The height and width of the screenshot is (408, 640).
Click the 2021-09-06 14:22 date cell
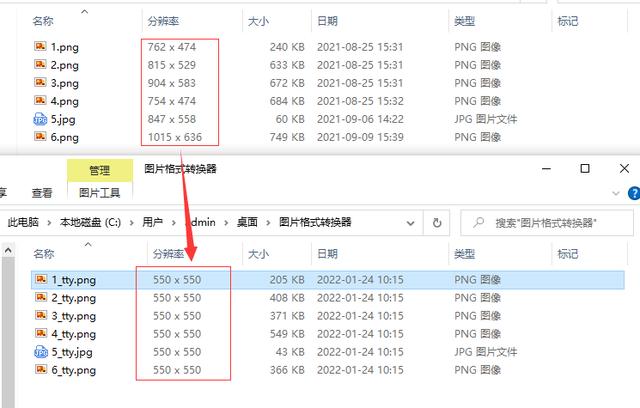click(360, 119)
